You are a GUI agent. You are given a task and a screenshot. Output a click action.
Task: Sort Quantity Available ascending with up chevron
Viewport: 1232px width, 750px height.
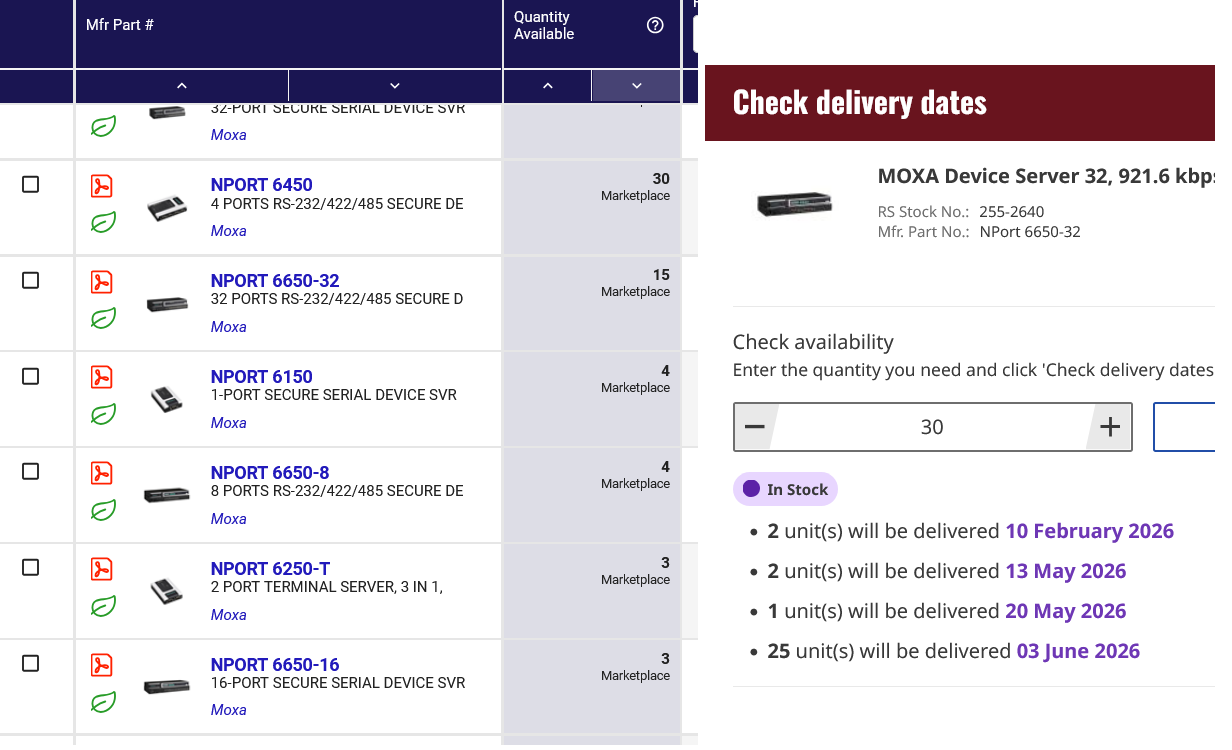[547, 86]
